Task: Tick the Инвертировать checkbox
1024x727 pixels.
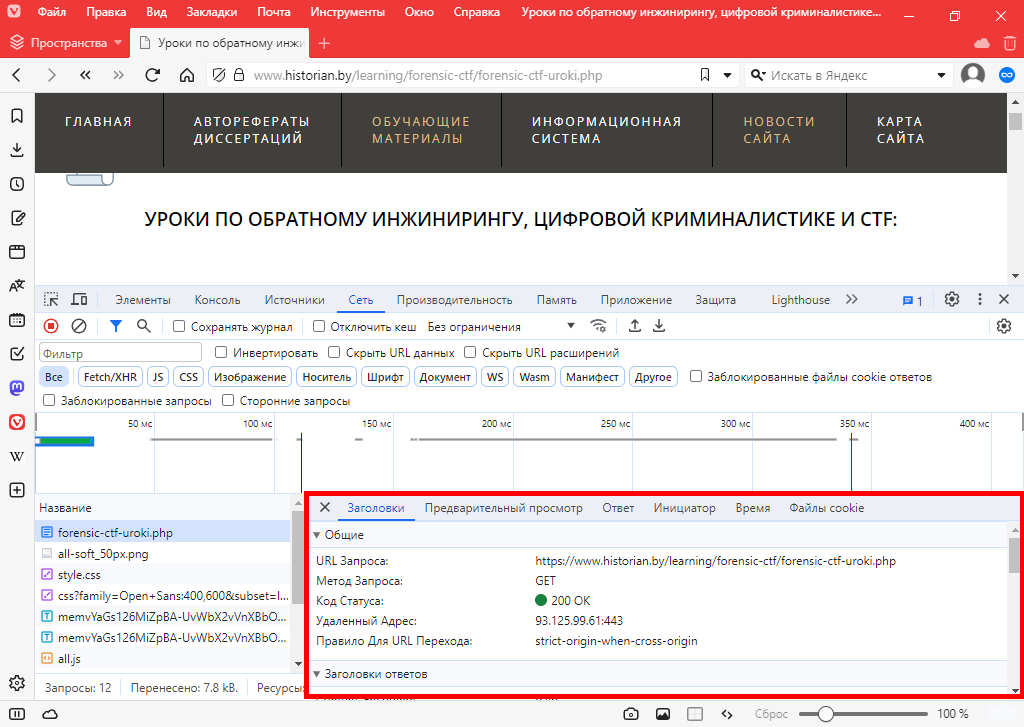Action: click(x=222, y=352)
